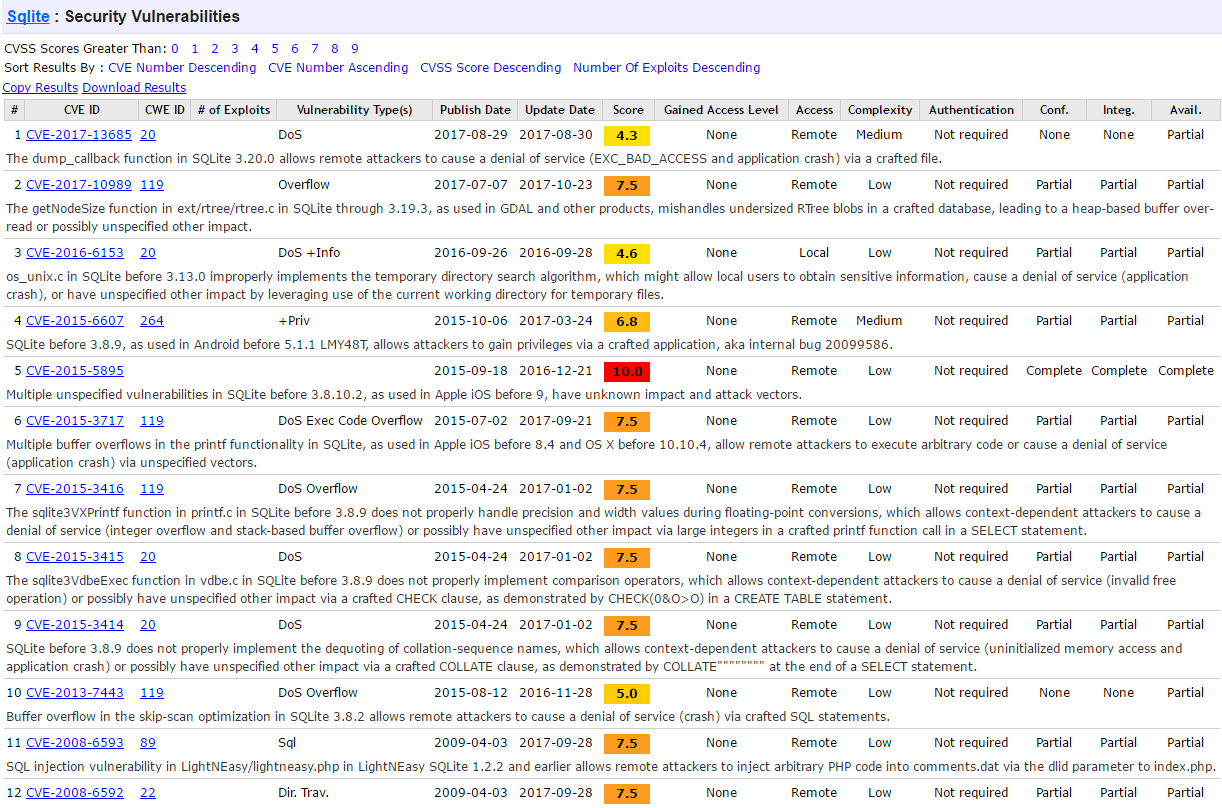Image resolution: width=1222 pixels, height=808 pixels.
Task: Filter CVSS scores greater than 5
Action: click(275, 48)
